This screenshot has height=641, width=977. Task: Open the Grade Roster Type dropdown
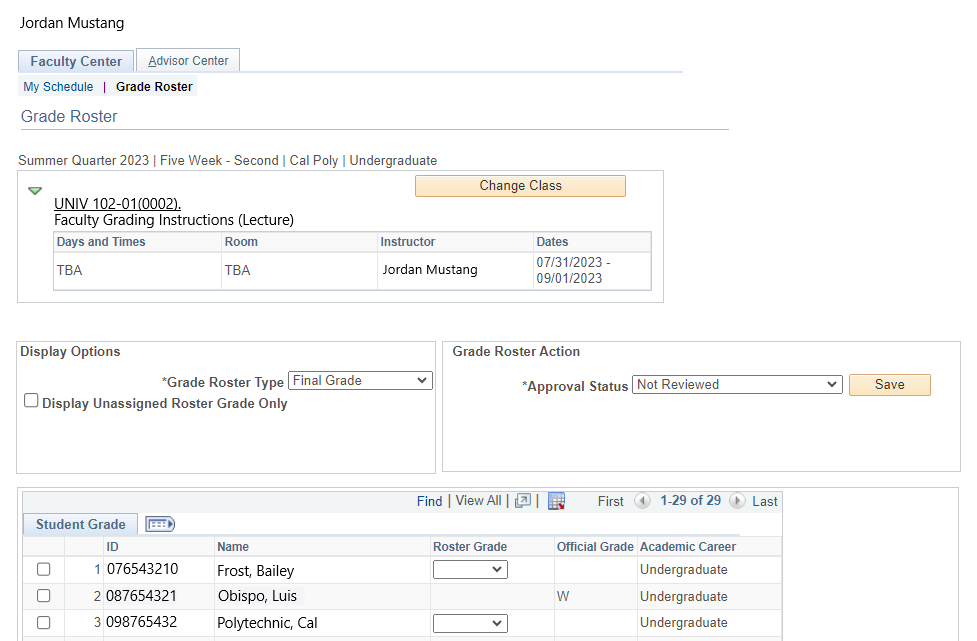[360, 381]
